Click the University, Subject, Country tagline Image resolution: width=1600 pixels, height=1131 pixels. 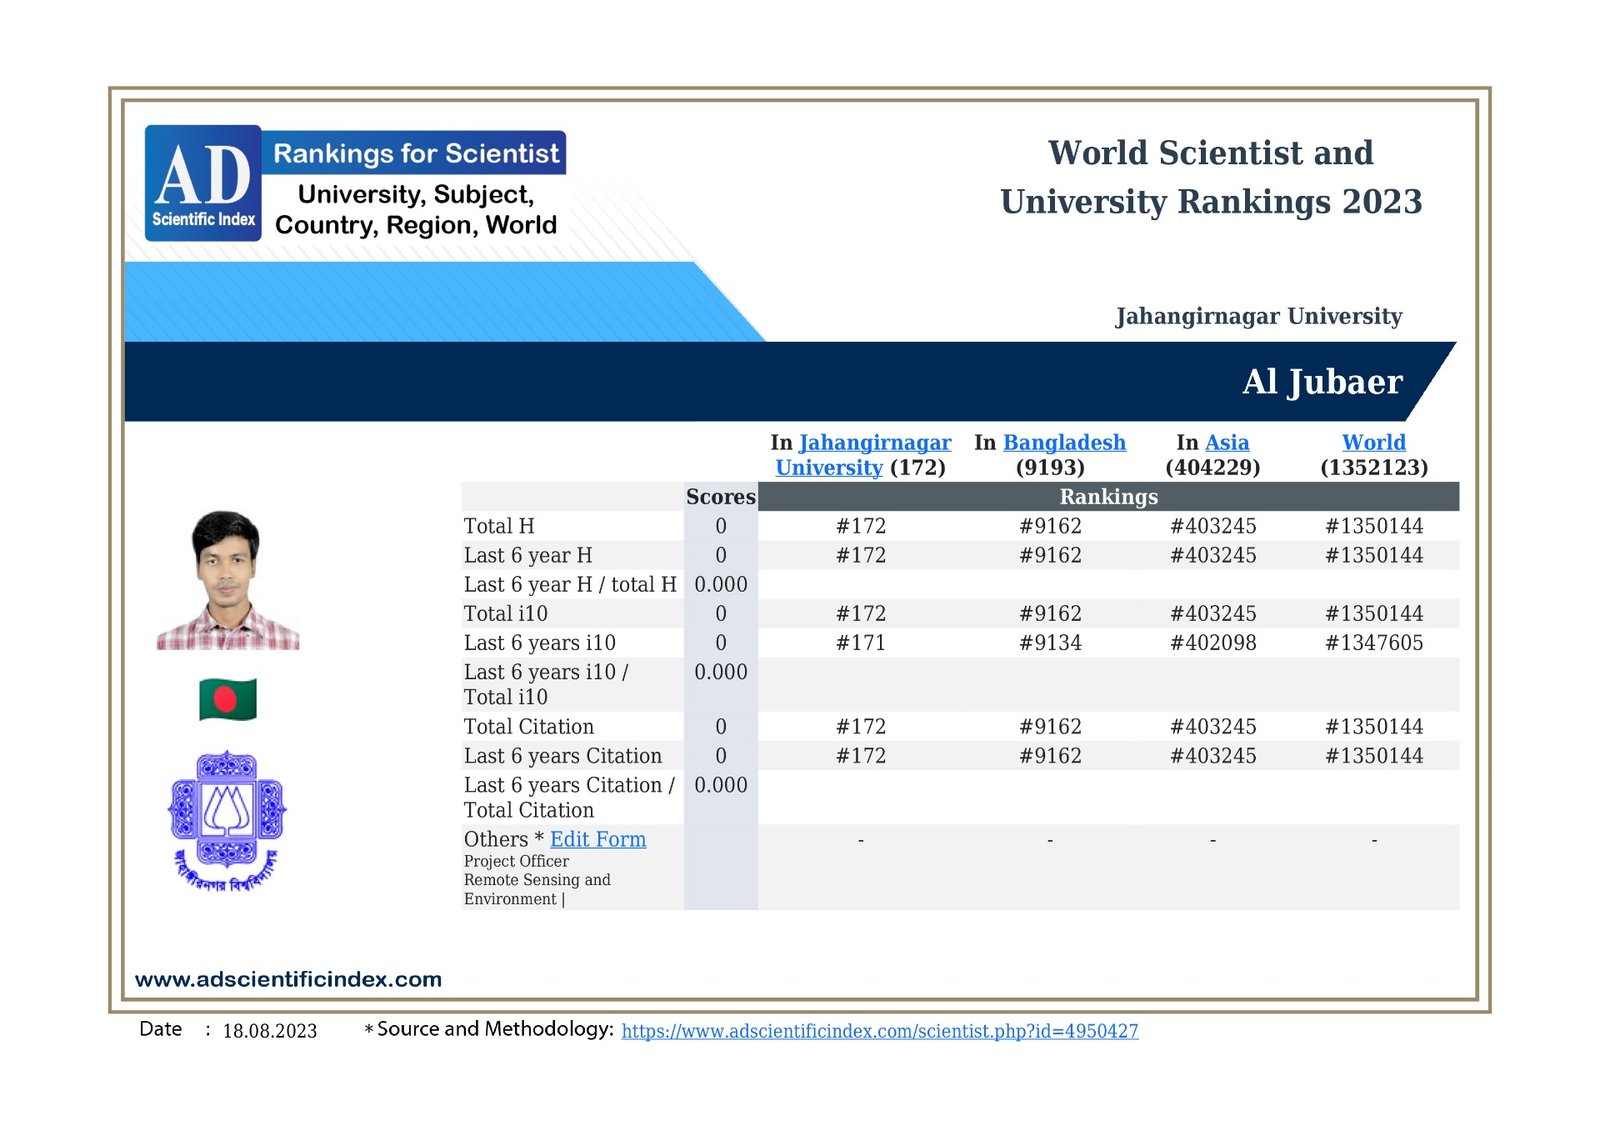coord(416,210)
